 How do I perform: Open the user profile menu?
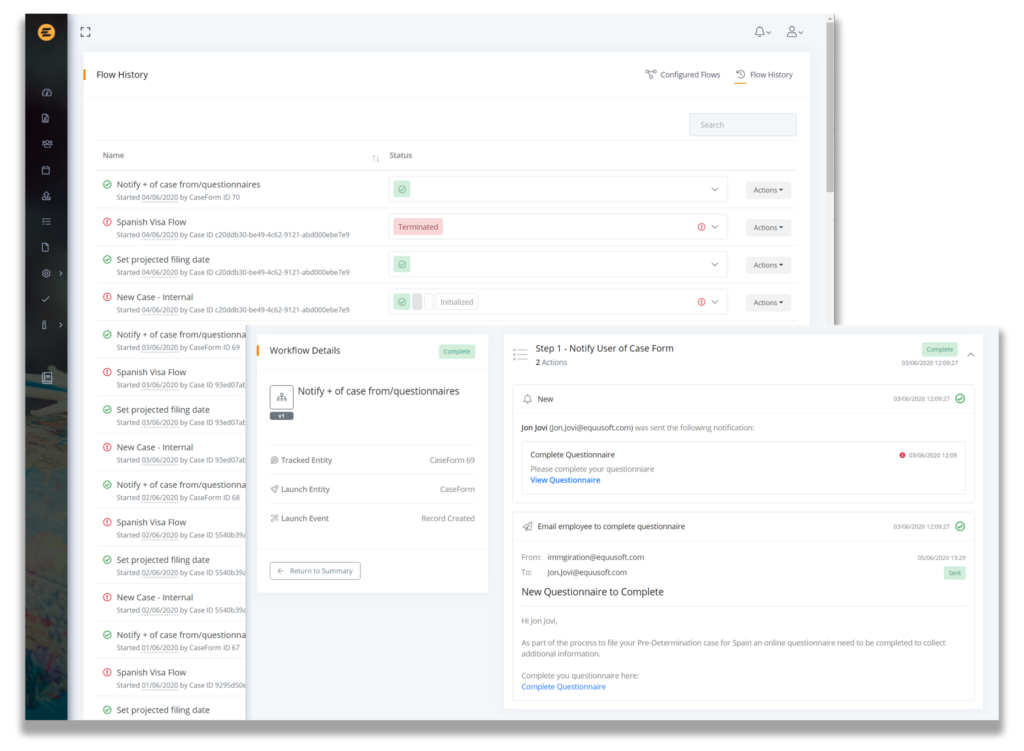pyautogui.click(x=794, y=32)
